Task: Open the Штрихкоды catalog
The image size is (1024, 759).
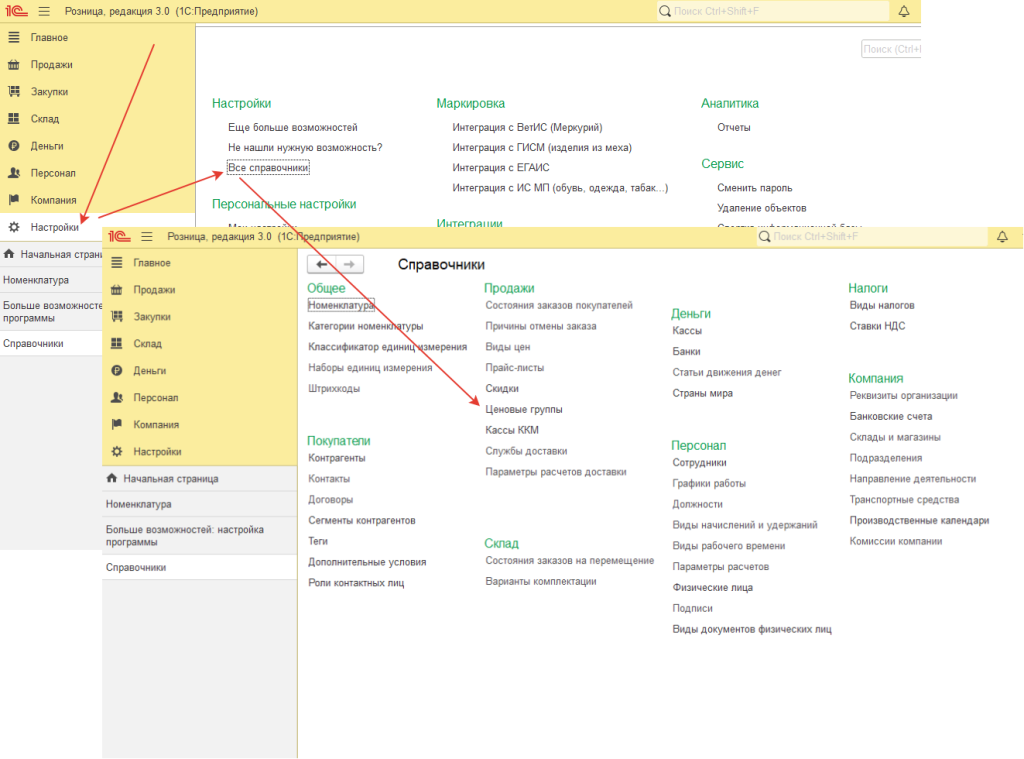Action: coord(334,389)
